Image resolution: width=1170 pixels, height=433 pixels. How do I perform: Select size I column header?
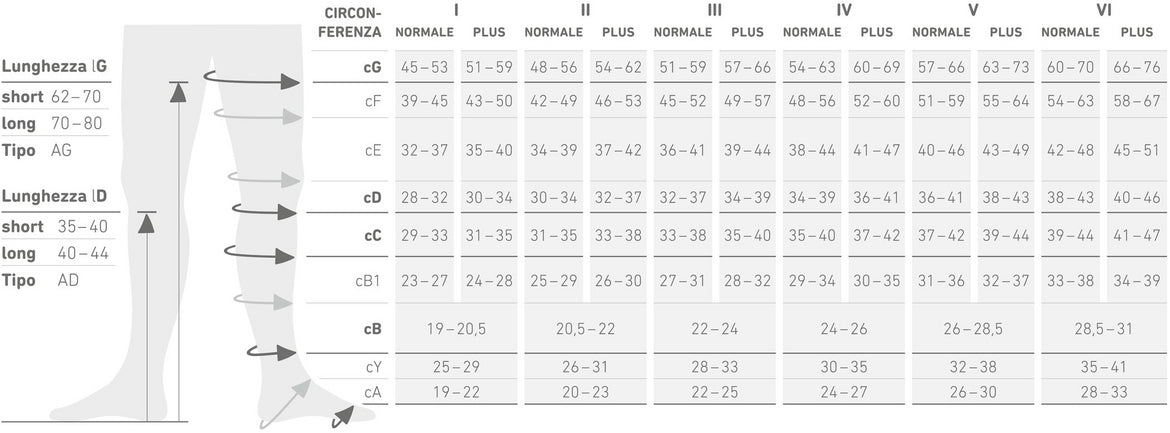coord(456,11)
